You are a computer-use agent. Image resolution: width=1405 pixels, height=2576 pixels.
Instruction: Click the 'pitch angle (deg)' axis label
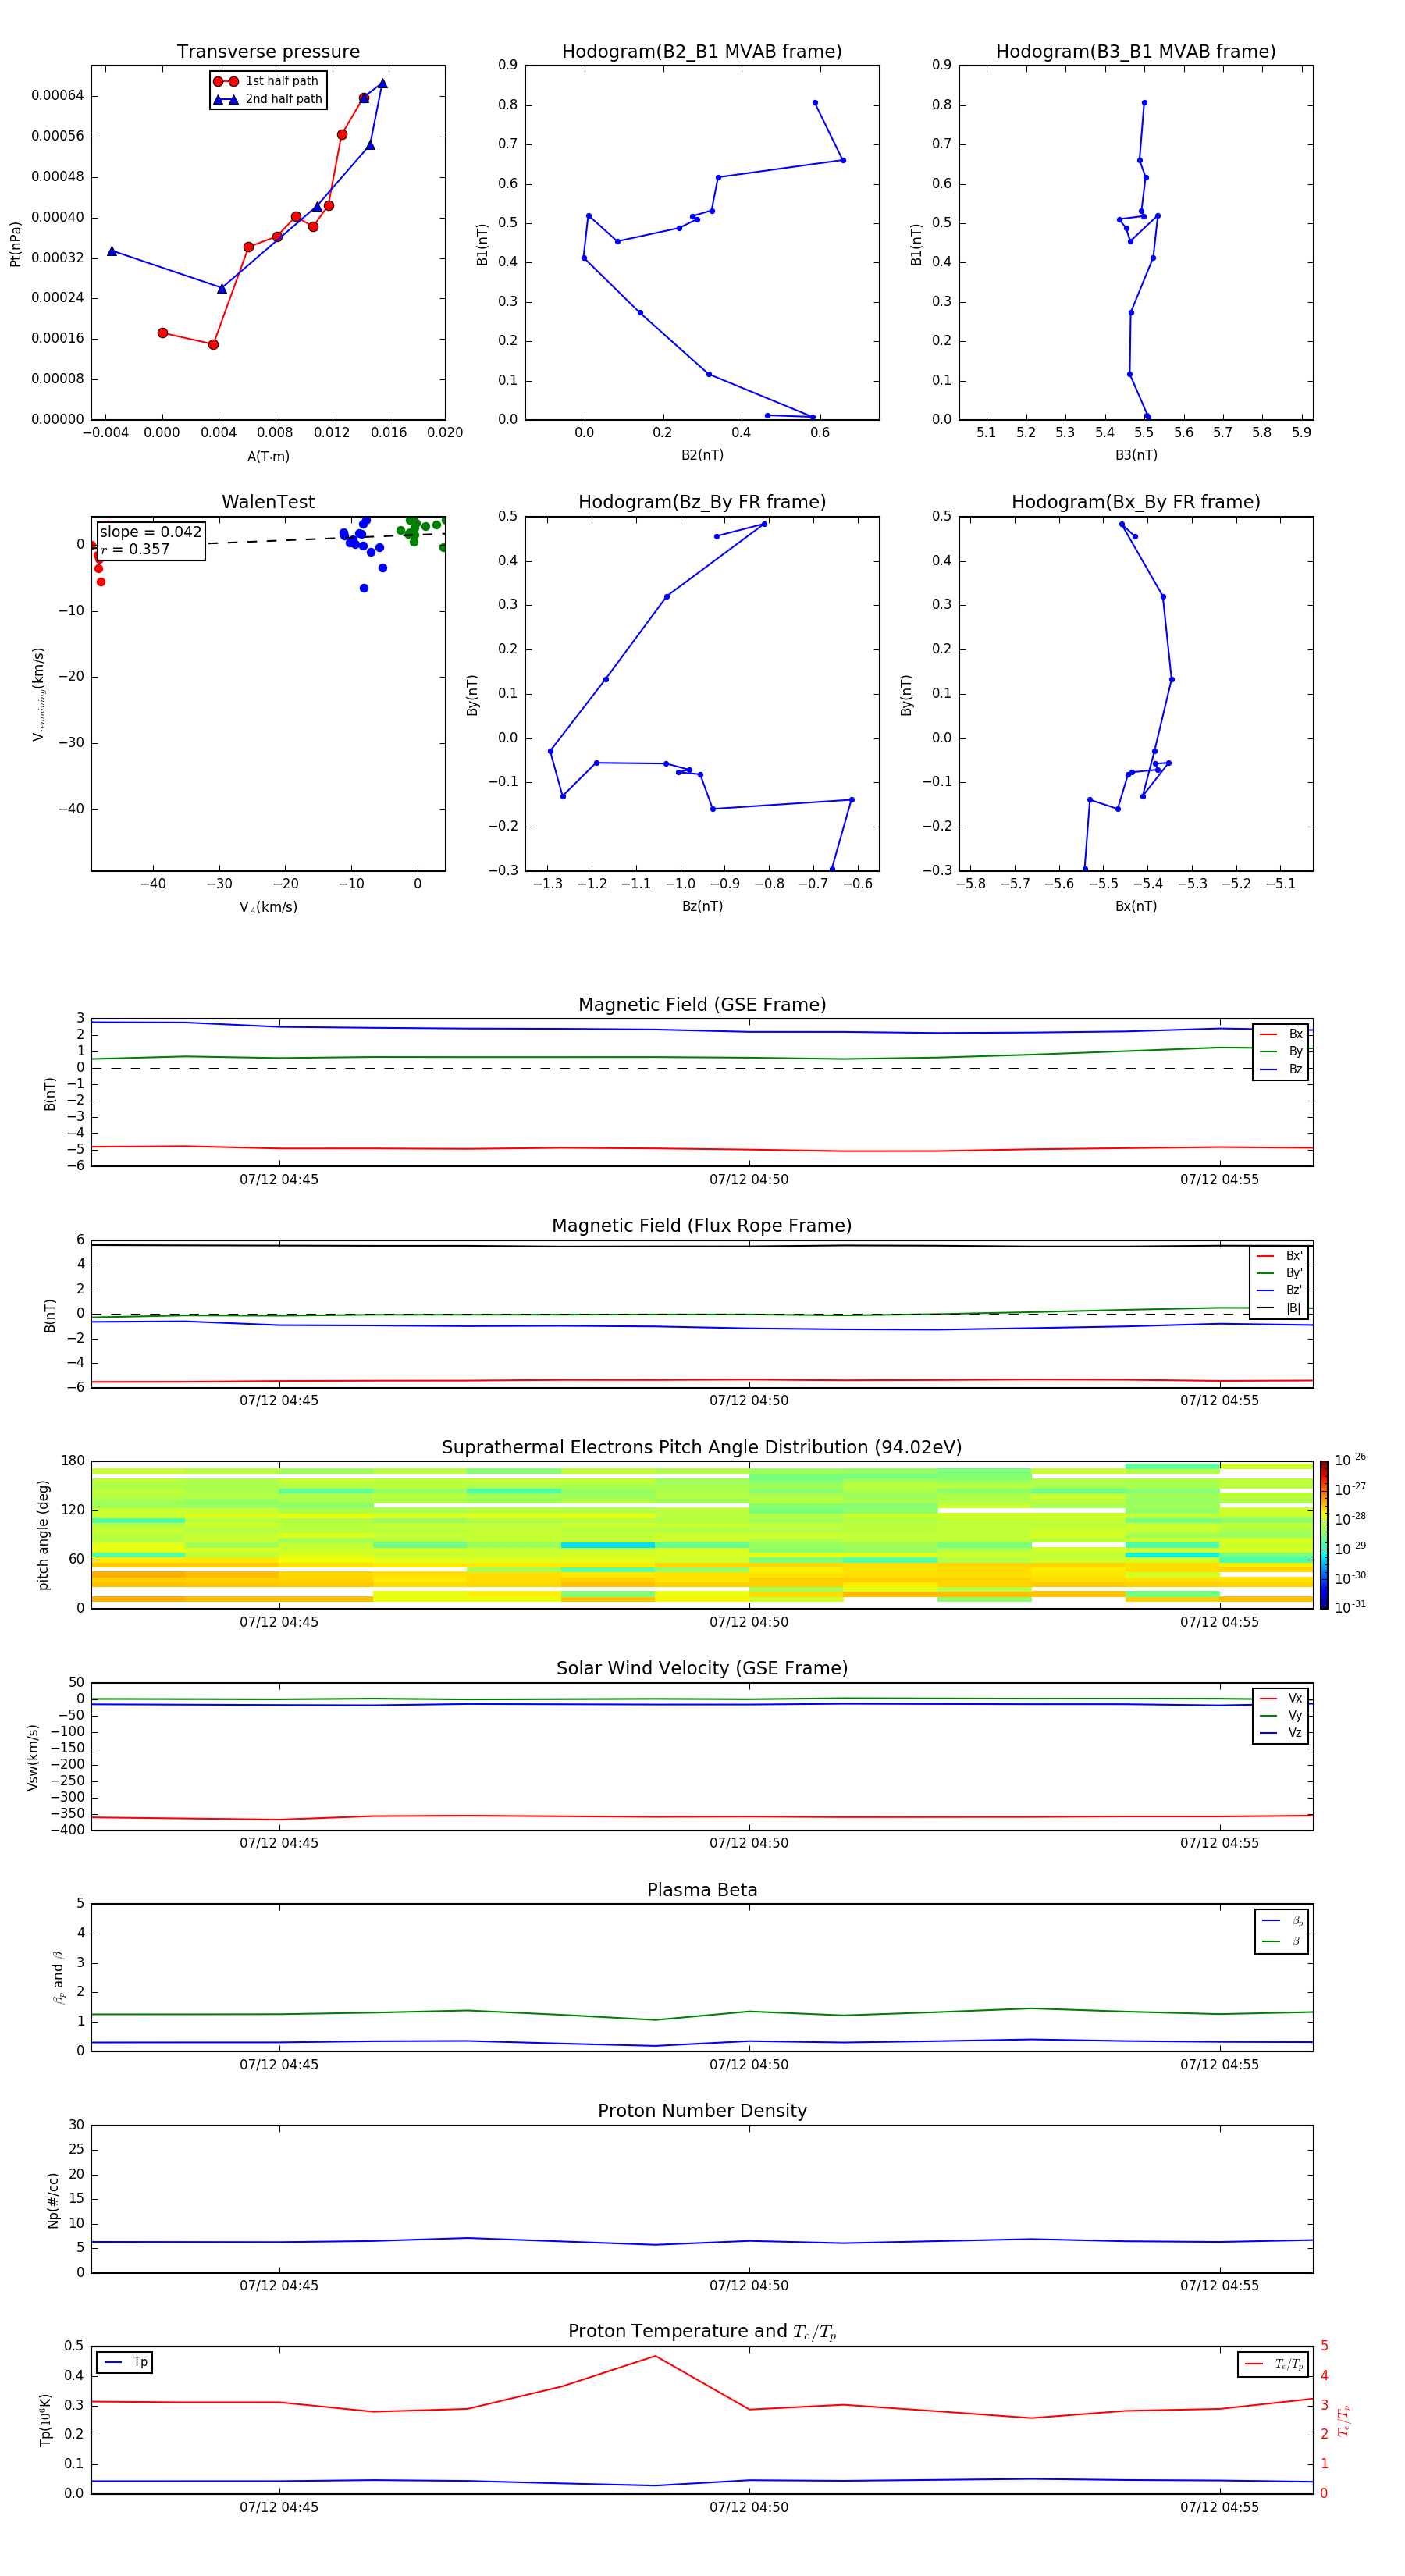43,1535
